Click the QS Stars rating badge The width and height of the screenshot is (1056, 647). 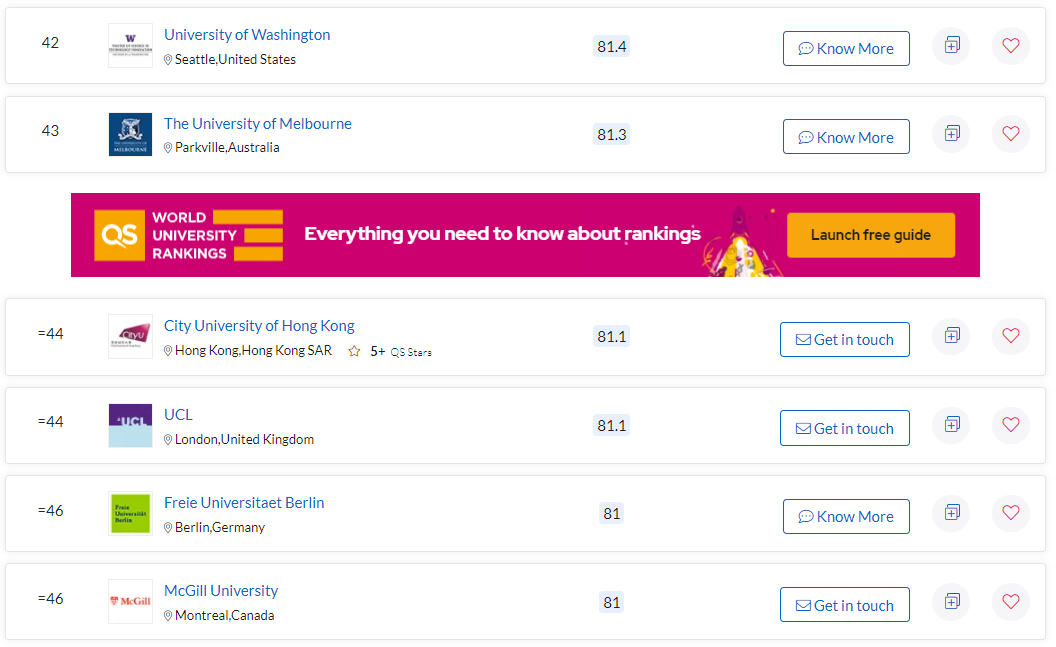click(391, 351)
